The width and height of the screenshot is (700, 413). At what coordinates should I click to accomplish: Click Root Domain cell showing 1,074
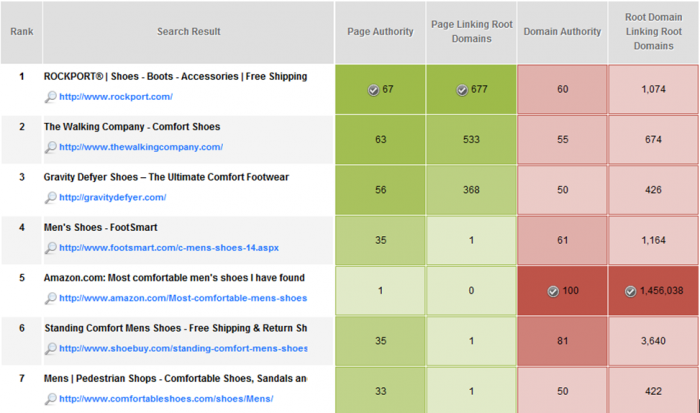[654, 89]
